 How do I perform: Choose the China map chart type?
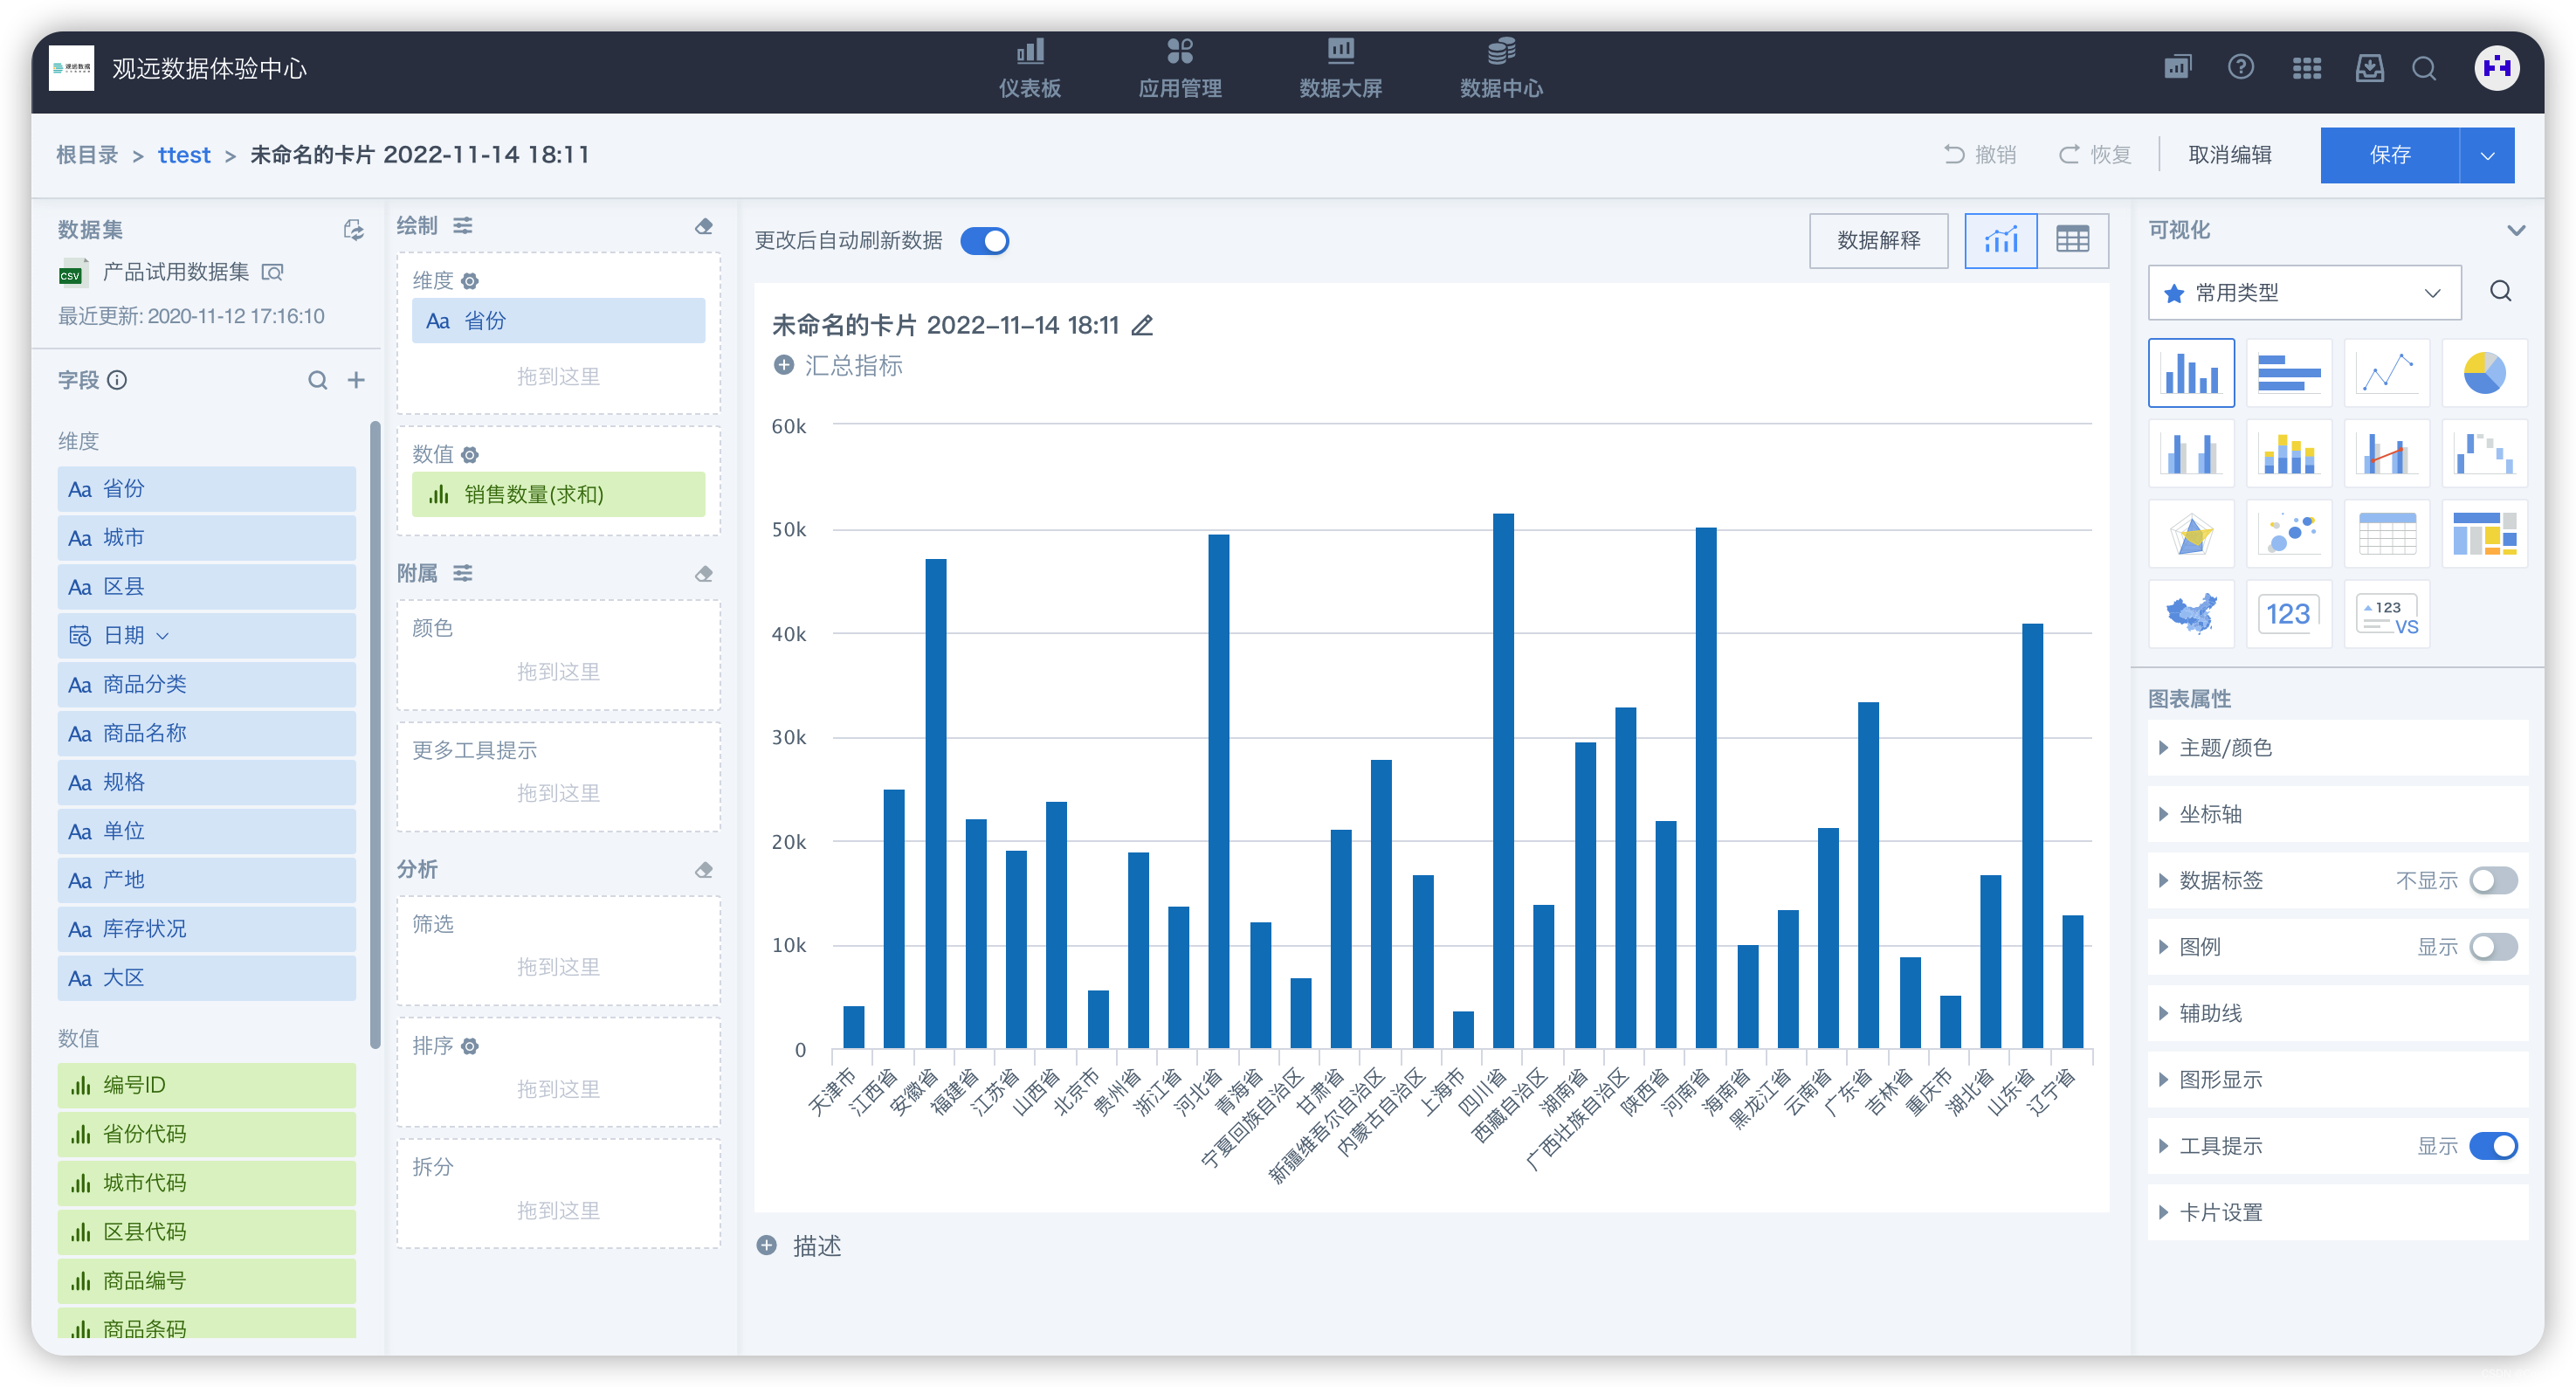(x=2190, y=613)
